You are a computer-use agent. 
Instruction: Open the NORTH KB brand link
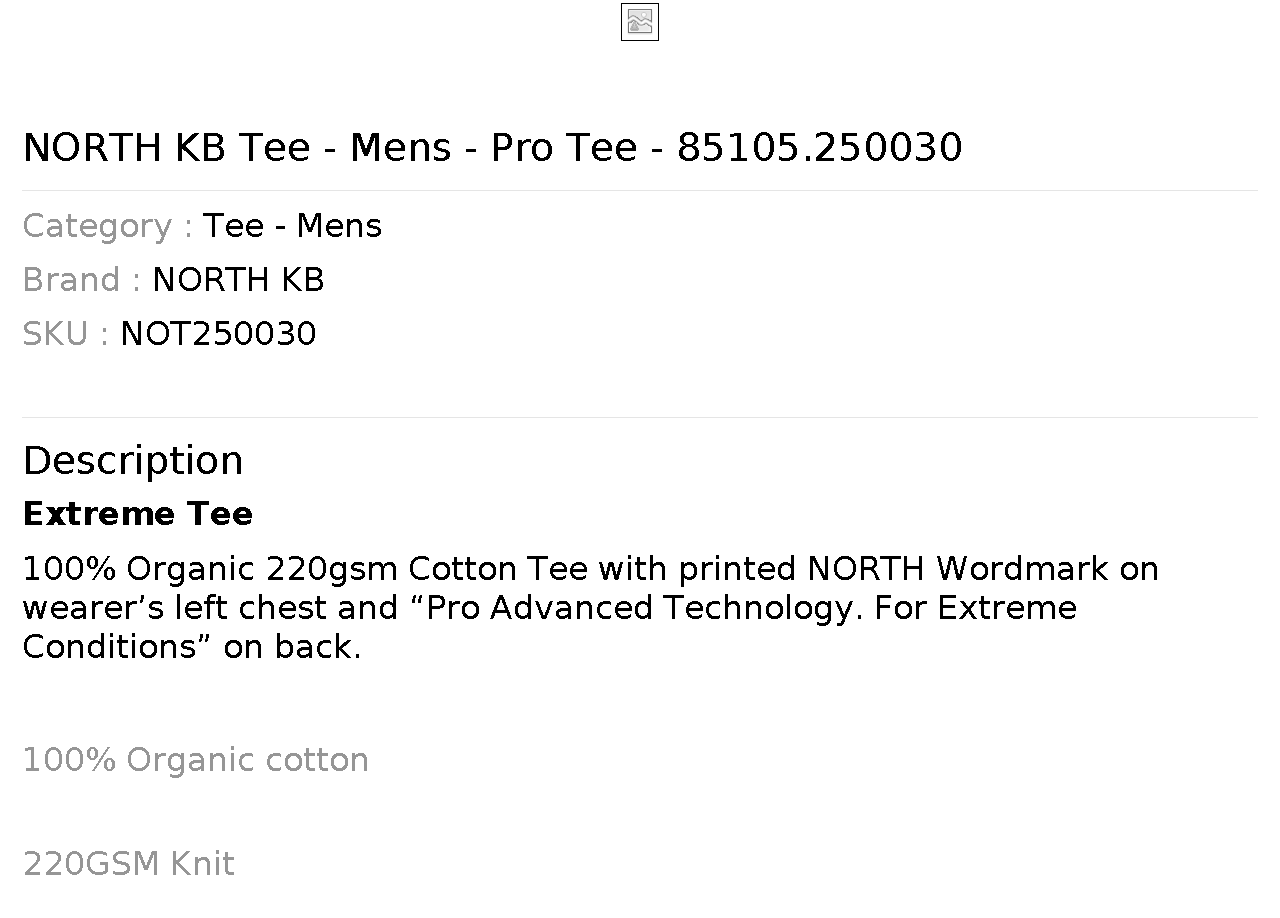pos(238,280)
